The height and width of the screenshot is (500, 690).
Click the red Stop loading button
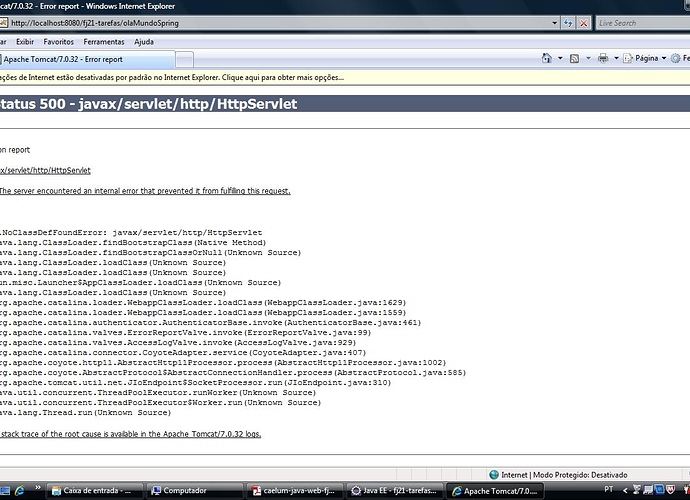pos(584,23)
